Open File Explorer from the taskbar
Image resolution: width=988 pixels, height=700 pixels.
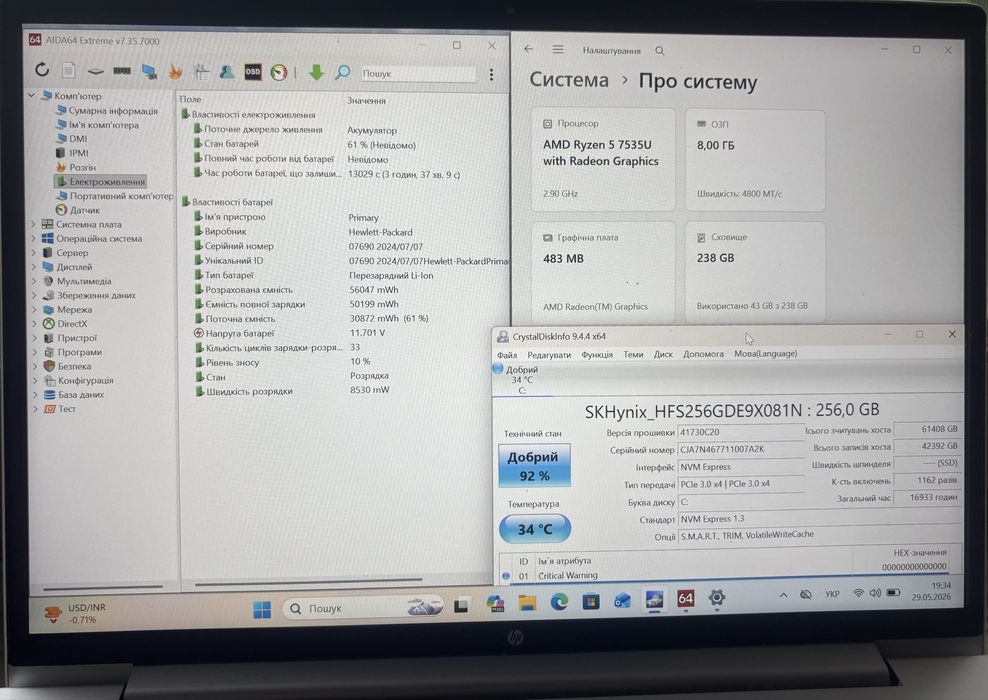tap(527, 604)
